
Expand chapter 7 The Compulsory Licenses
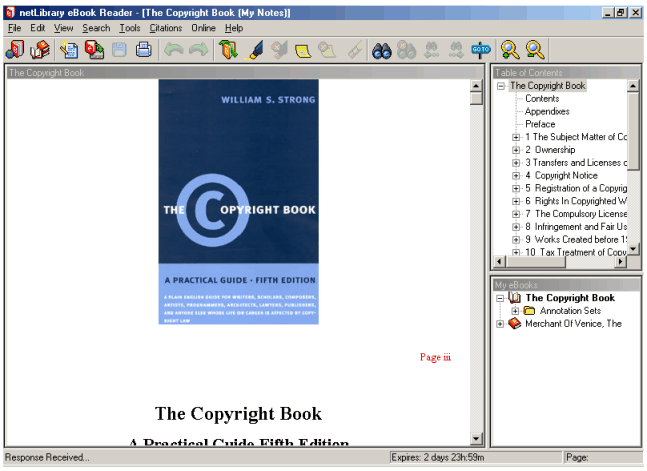516,214
